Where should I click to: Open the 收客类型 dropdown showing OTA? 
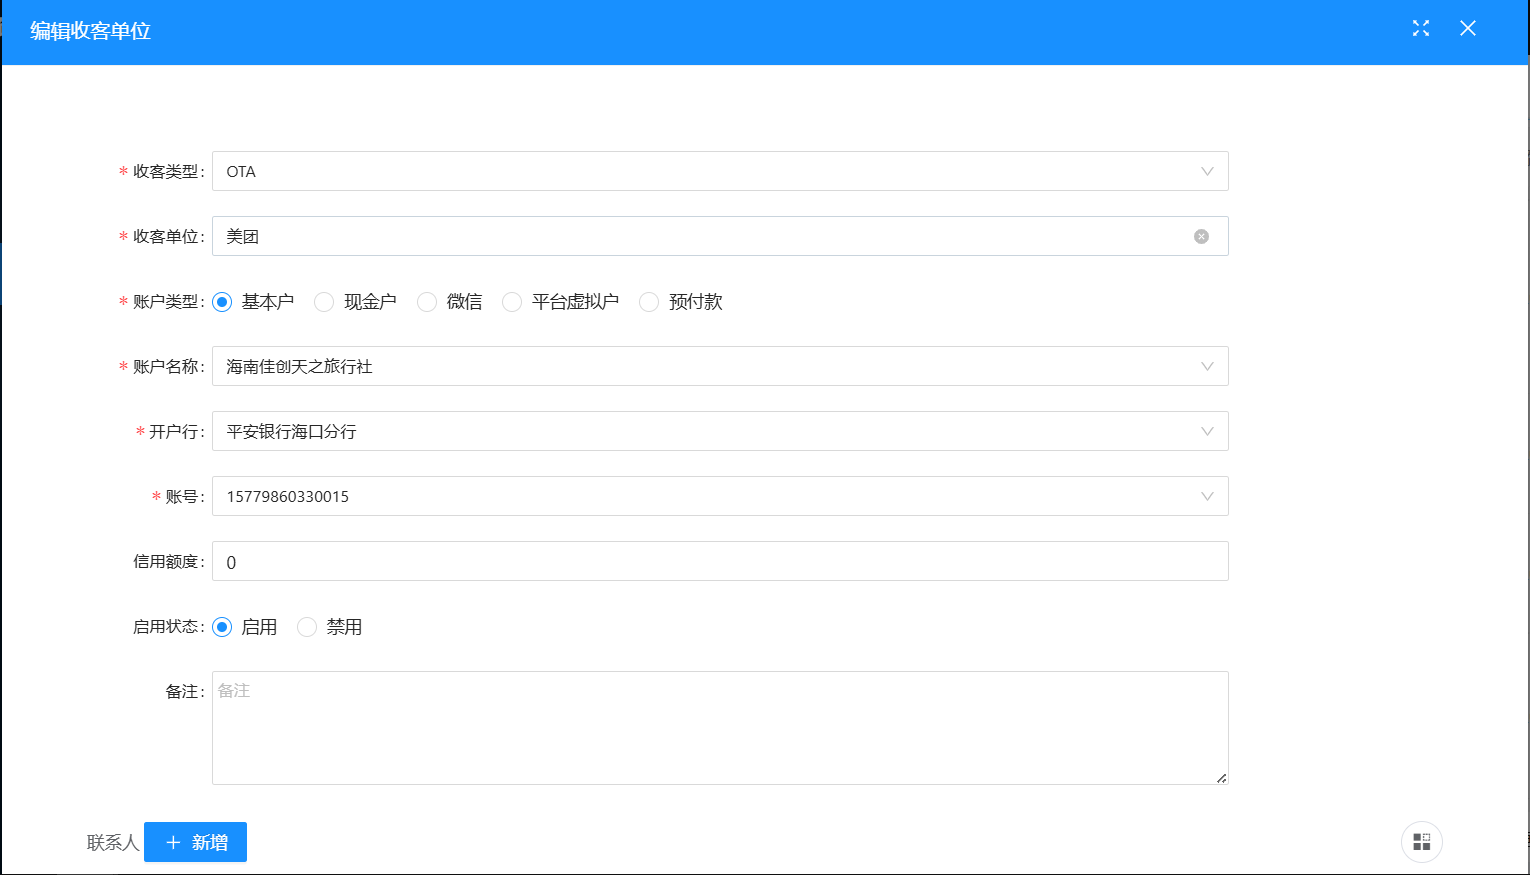[719, 171]
